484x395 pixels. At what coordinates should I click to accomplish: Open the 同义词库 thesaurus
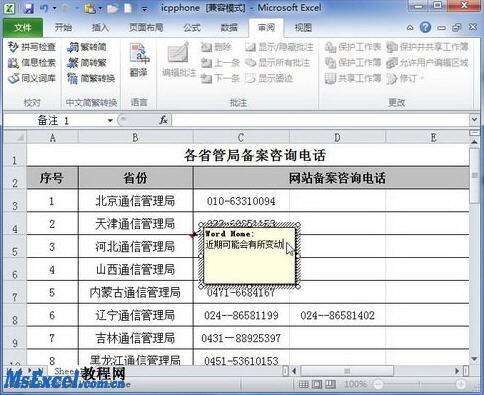(32, 78)
